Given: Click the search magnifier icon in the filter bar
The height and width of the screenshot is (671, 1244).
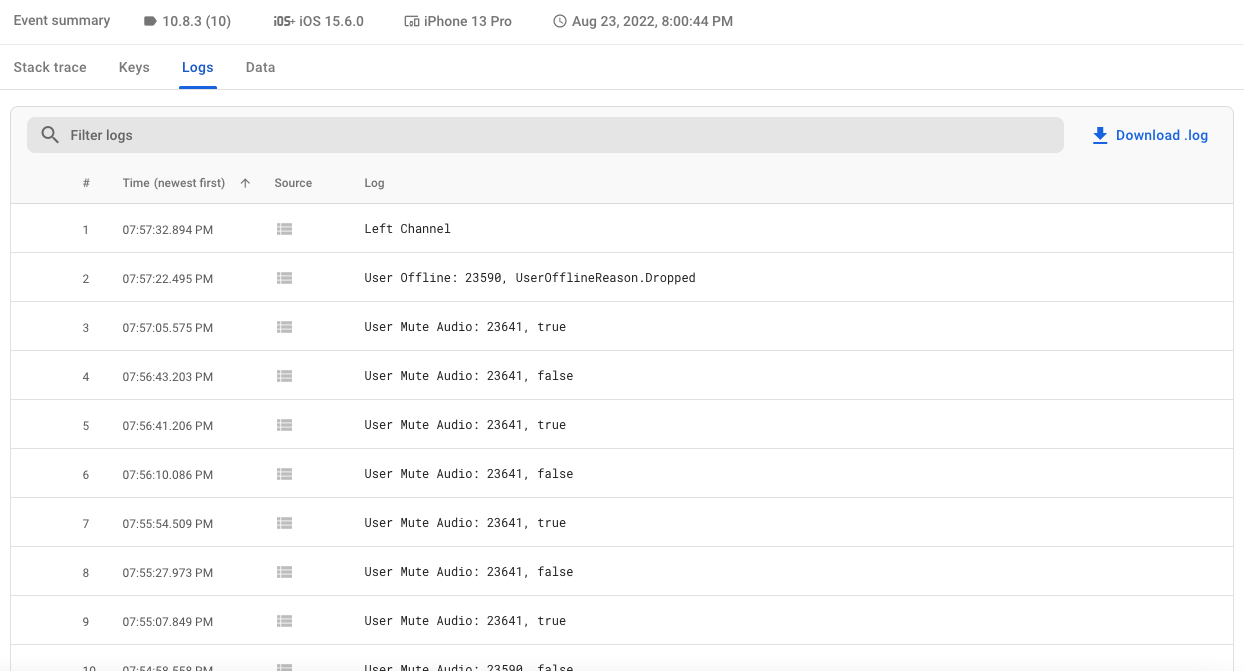Looking at the screenshot, I should 49,134.
